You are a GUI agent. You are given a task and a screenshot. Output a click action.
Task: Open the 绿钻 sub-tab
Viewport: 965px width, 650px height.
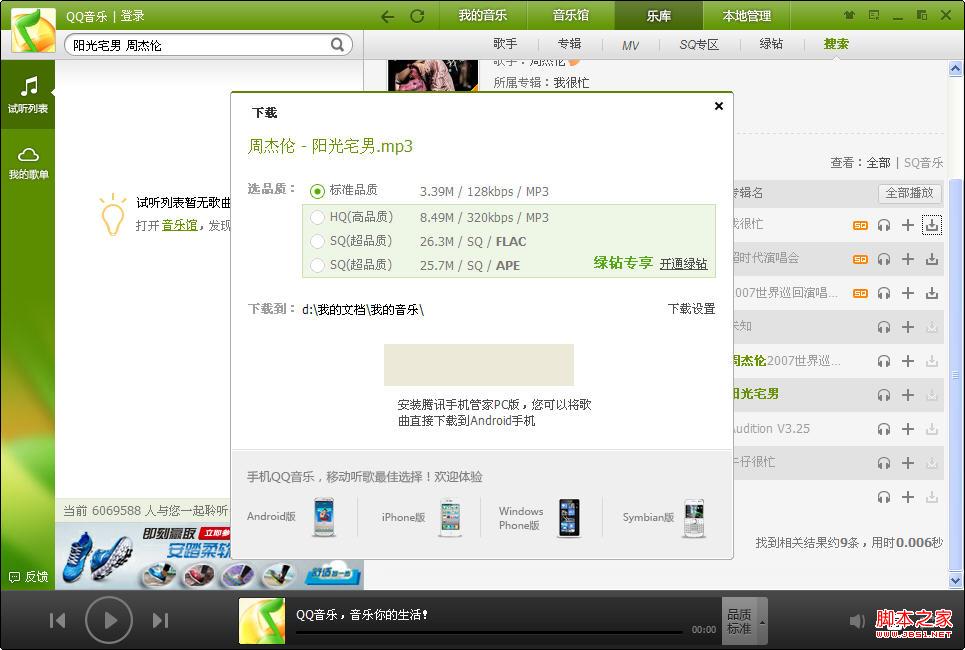[x=771, y=44]
